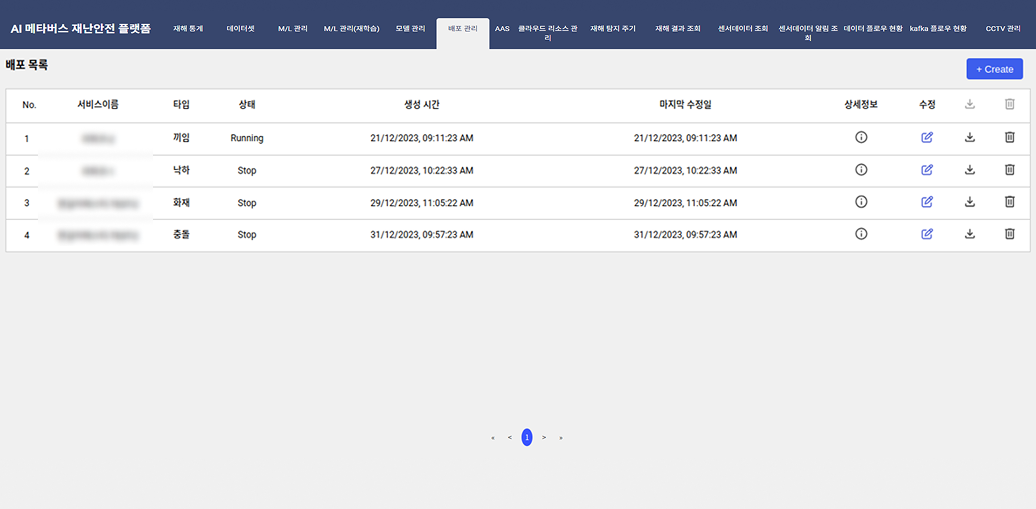Click the 서비스이름 column header
This screenshot has height=509, width=1036.
98,104
